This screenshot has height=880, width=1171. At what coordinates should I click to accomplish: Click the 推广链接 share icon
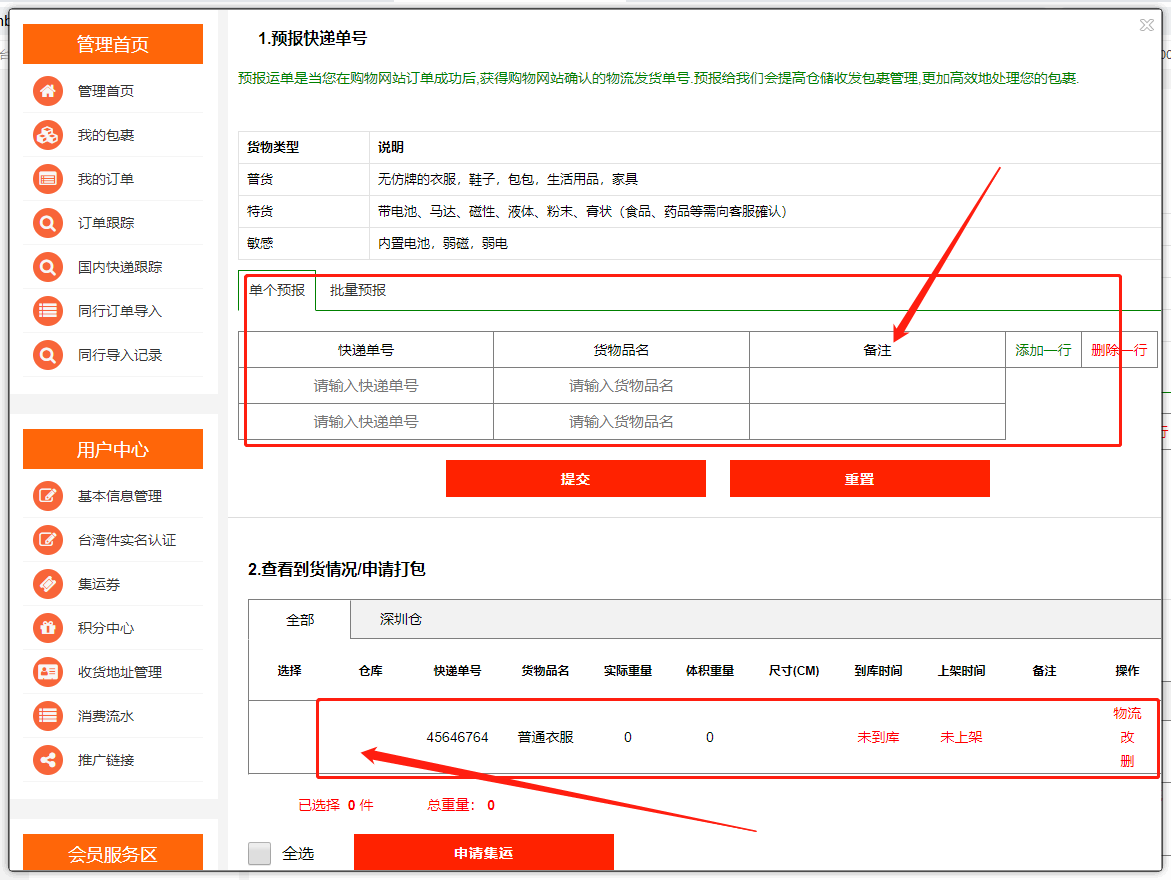(48, 760)
